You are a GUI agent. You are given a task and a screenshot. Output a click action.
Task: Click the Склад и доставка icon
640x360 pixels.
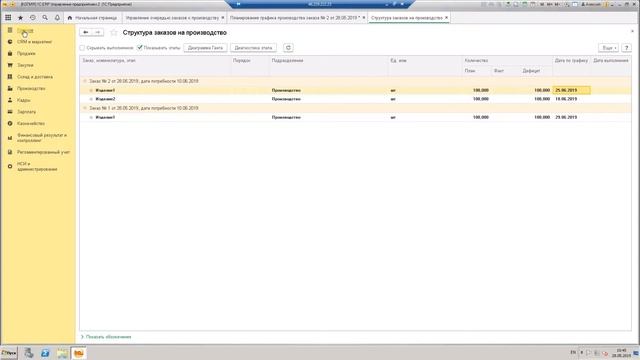coord(10,77)
